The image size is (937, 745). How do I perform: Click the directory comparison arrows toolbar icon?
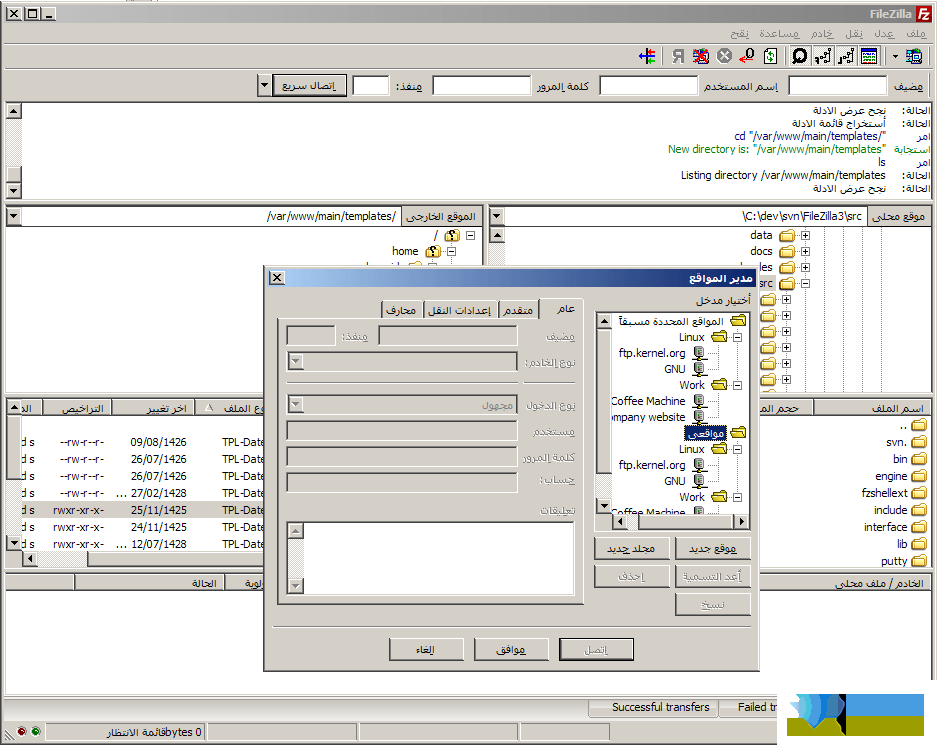[x=647, y=57]
